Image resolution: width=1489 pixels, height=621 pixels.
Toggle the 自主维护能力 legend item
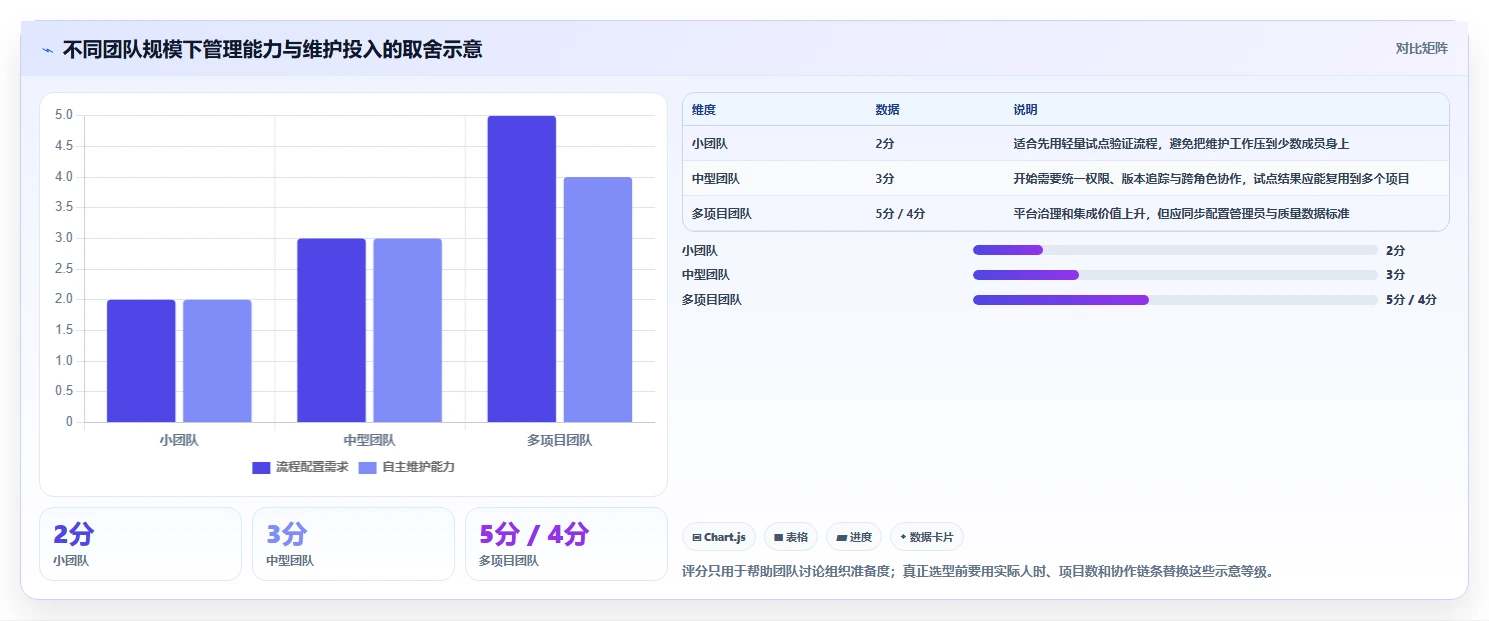coord(406,467)
